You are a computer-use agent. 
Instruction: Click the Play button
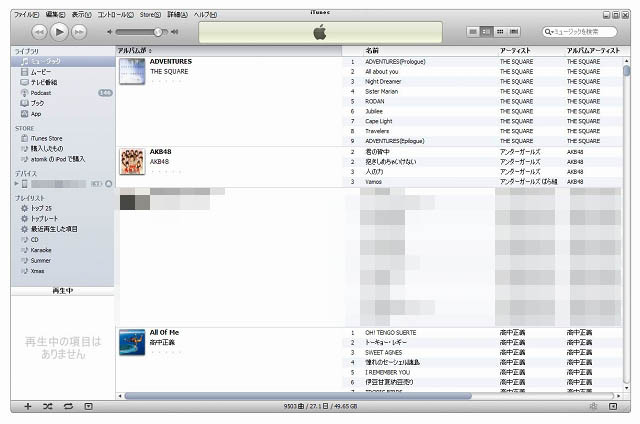[59, 31]
